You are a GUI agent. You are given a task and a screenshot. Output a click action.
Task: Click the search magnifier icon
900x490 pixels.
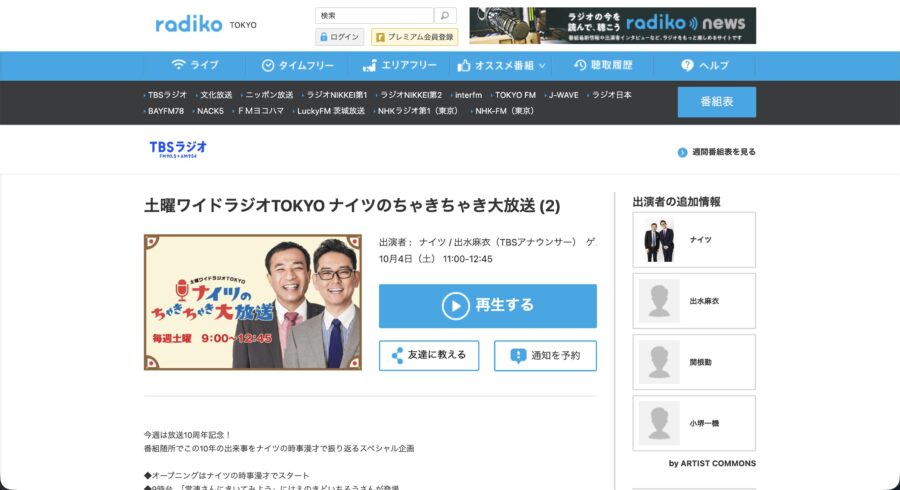[x=446, y=16]
